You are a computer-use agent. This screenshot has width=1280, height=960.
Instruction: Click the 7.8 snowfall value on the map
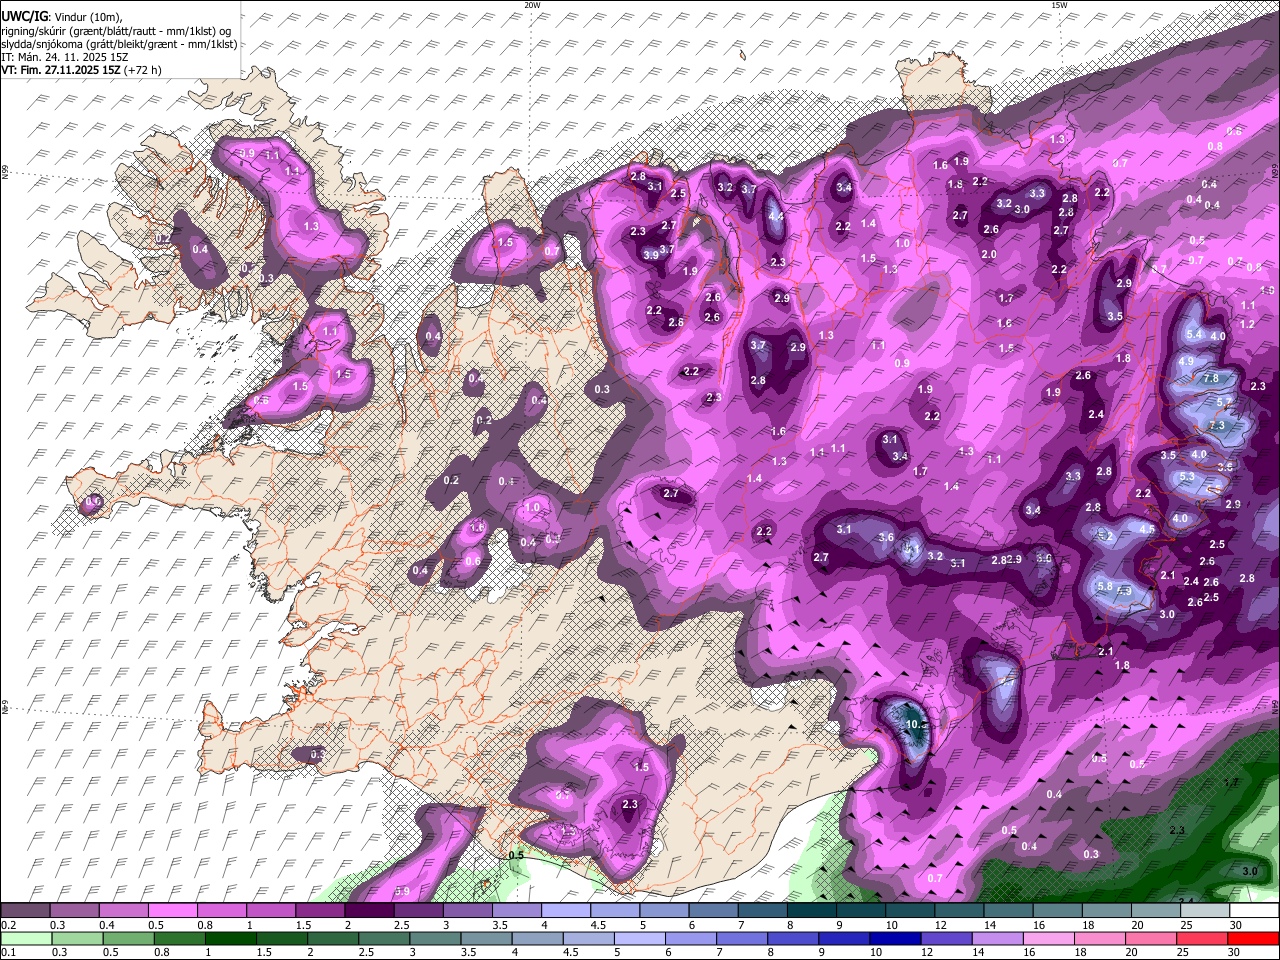point(1210,378)
